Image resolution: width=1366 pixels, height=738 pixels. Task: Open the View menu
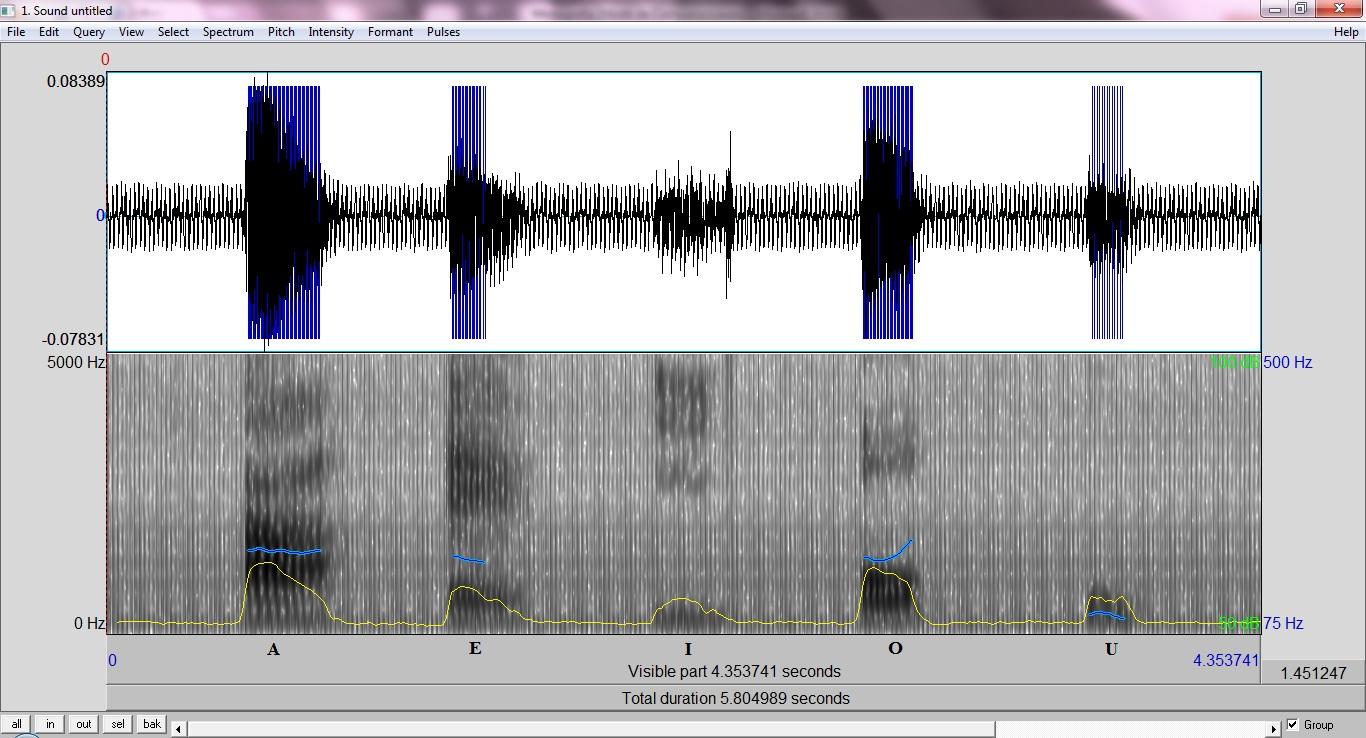[x=131, y=32]
